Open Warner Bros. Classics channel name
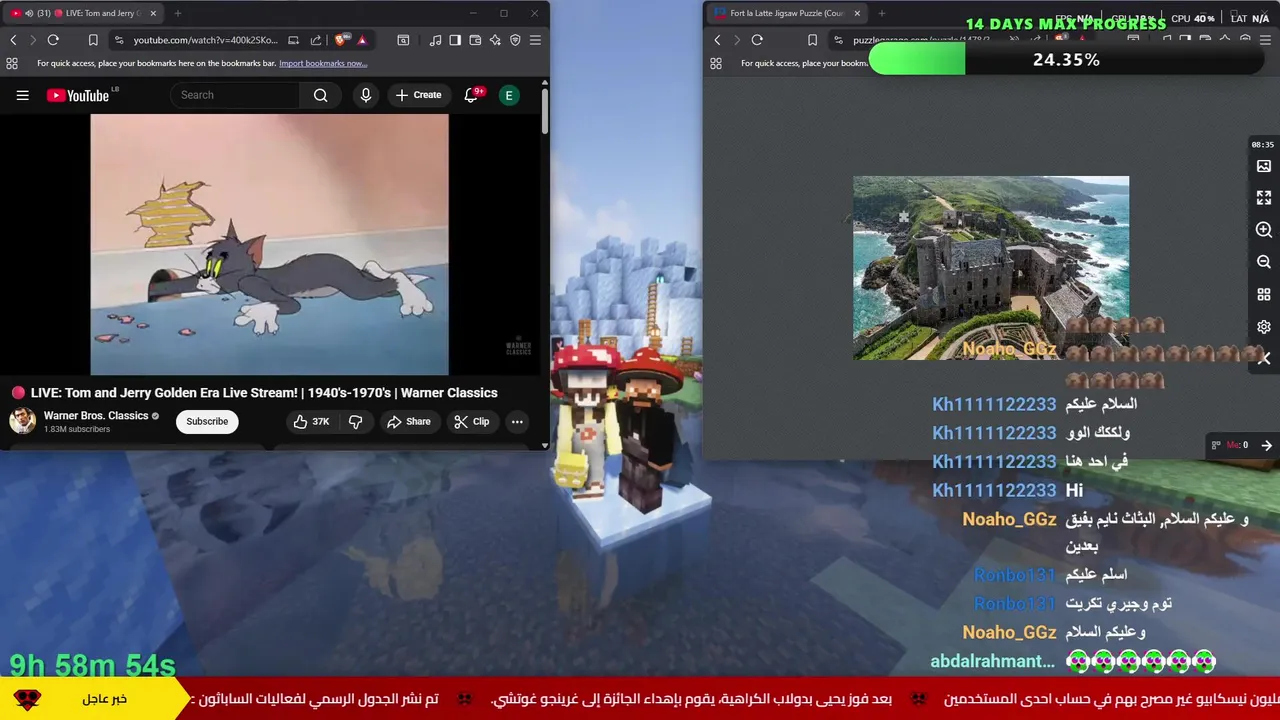1280x720 pixels. 96,415
